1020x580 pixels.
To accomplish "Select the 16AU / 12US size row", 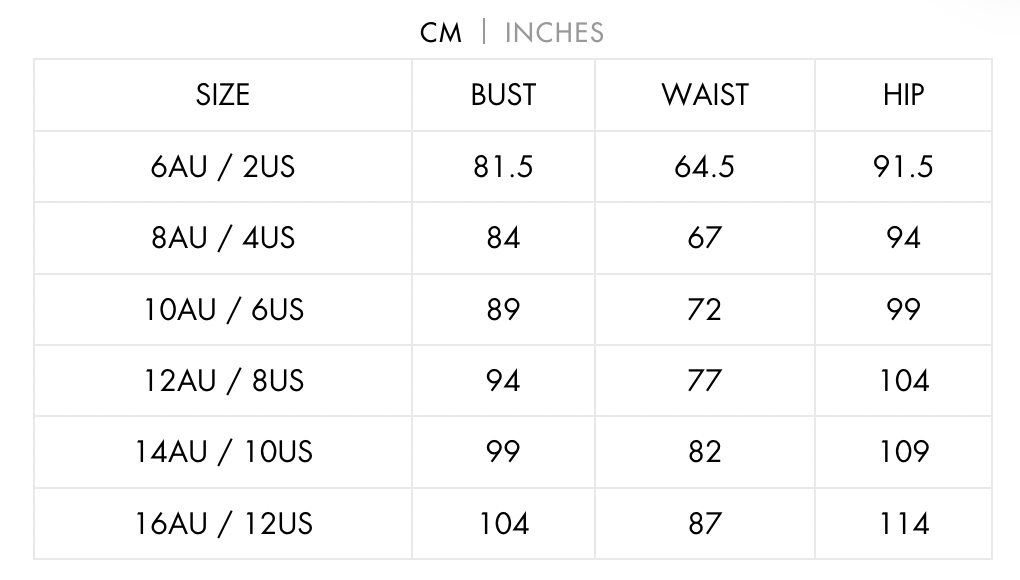I will (x=223, y=523).
